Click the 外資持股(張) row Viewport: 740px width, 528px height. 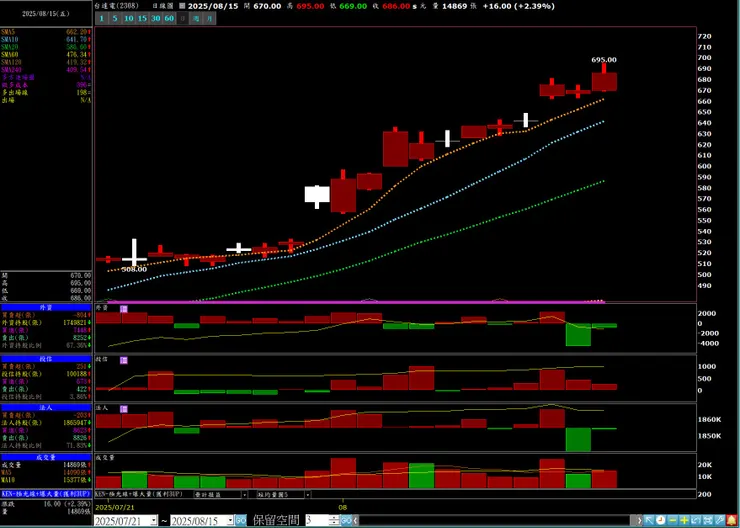46,323
